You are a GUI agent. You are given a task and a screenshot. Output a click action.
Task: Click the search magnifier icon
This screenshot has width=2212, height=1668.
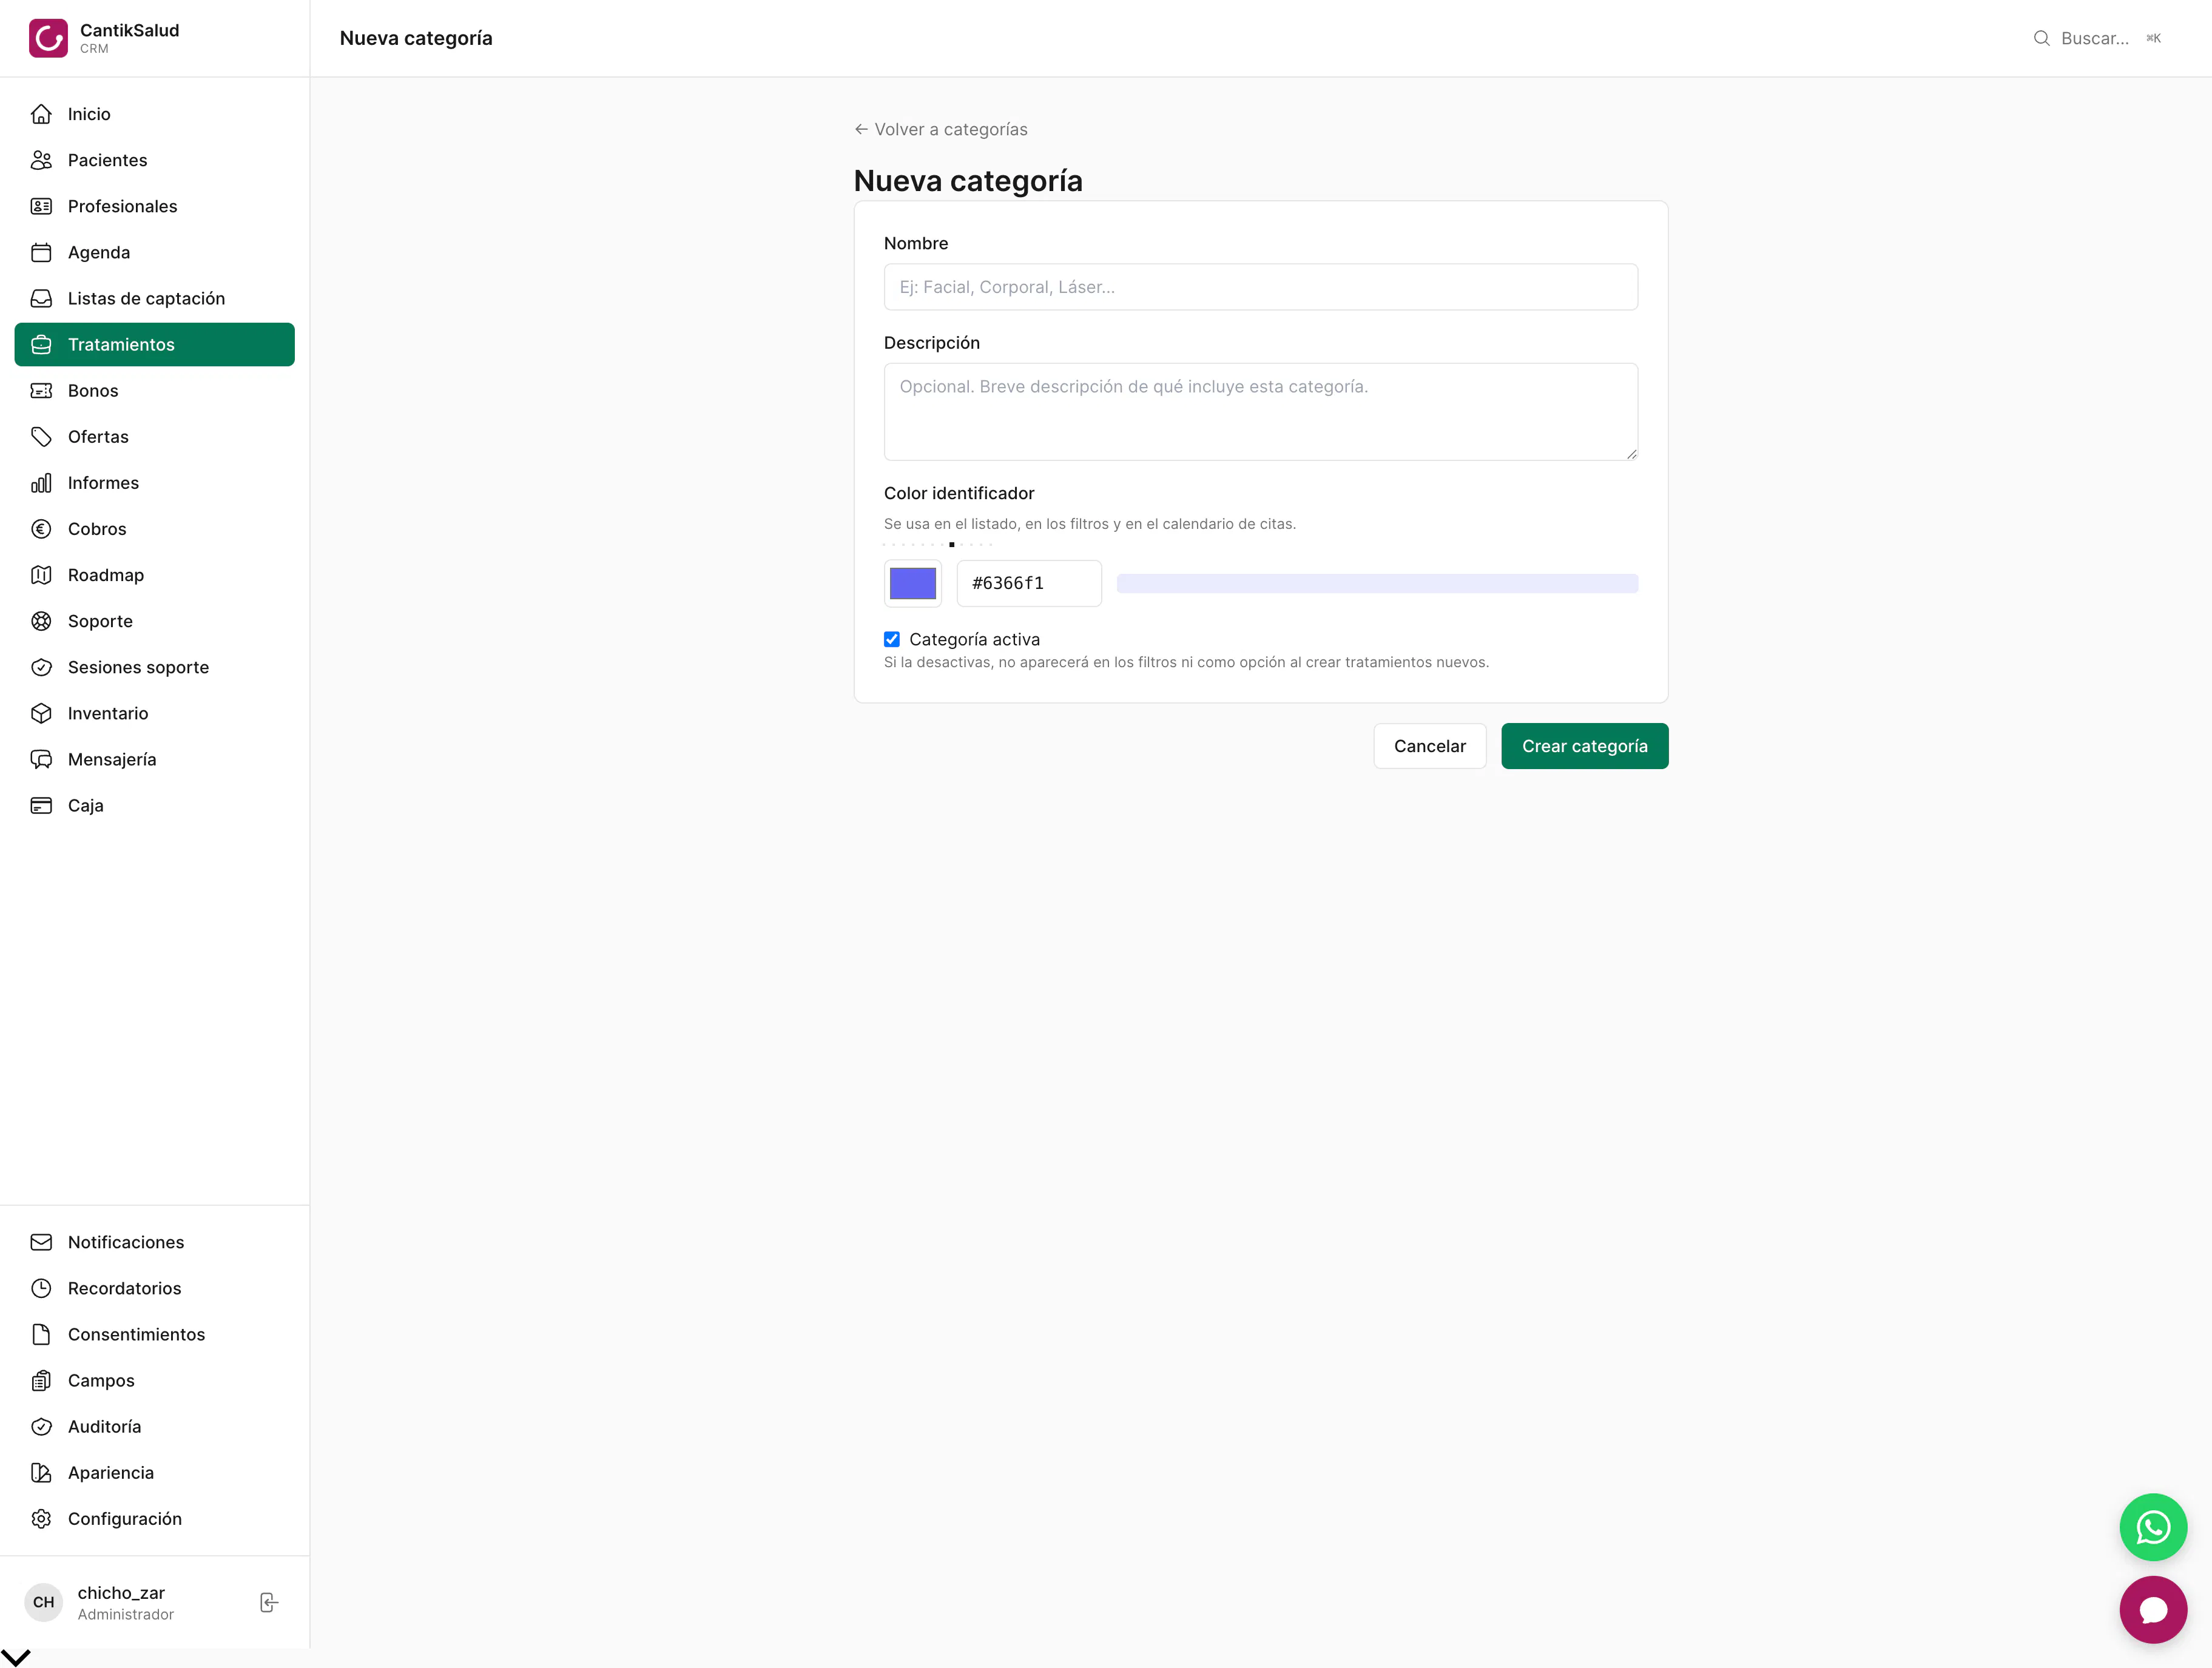pyautogui.click(x=2041, y=38)
